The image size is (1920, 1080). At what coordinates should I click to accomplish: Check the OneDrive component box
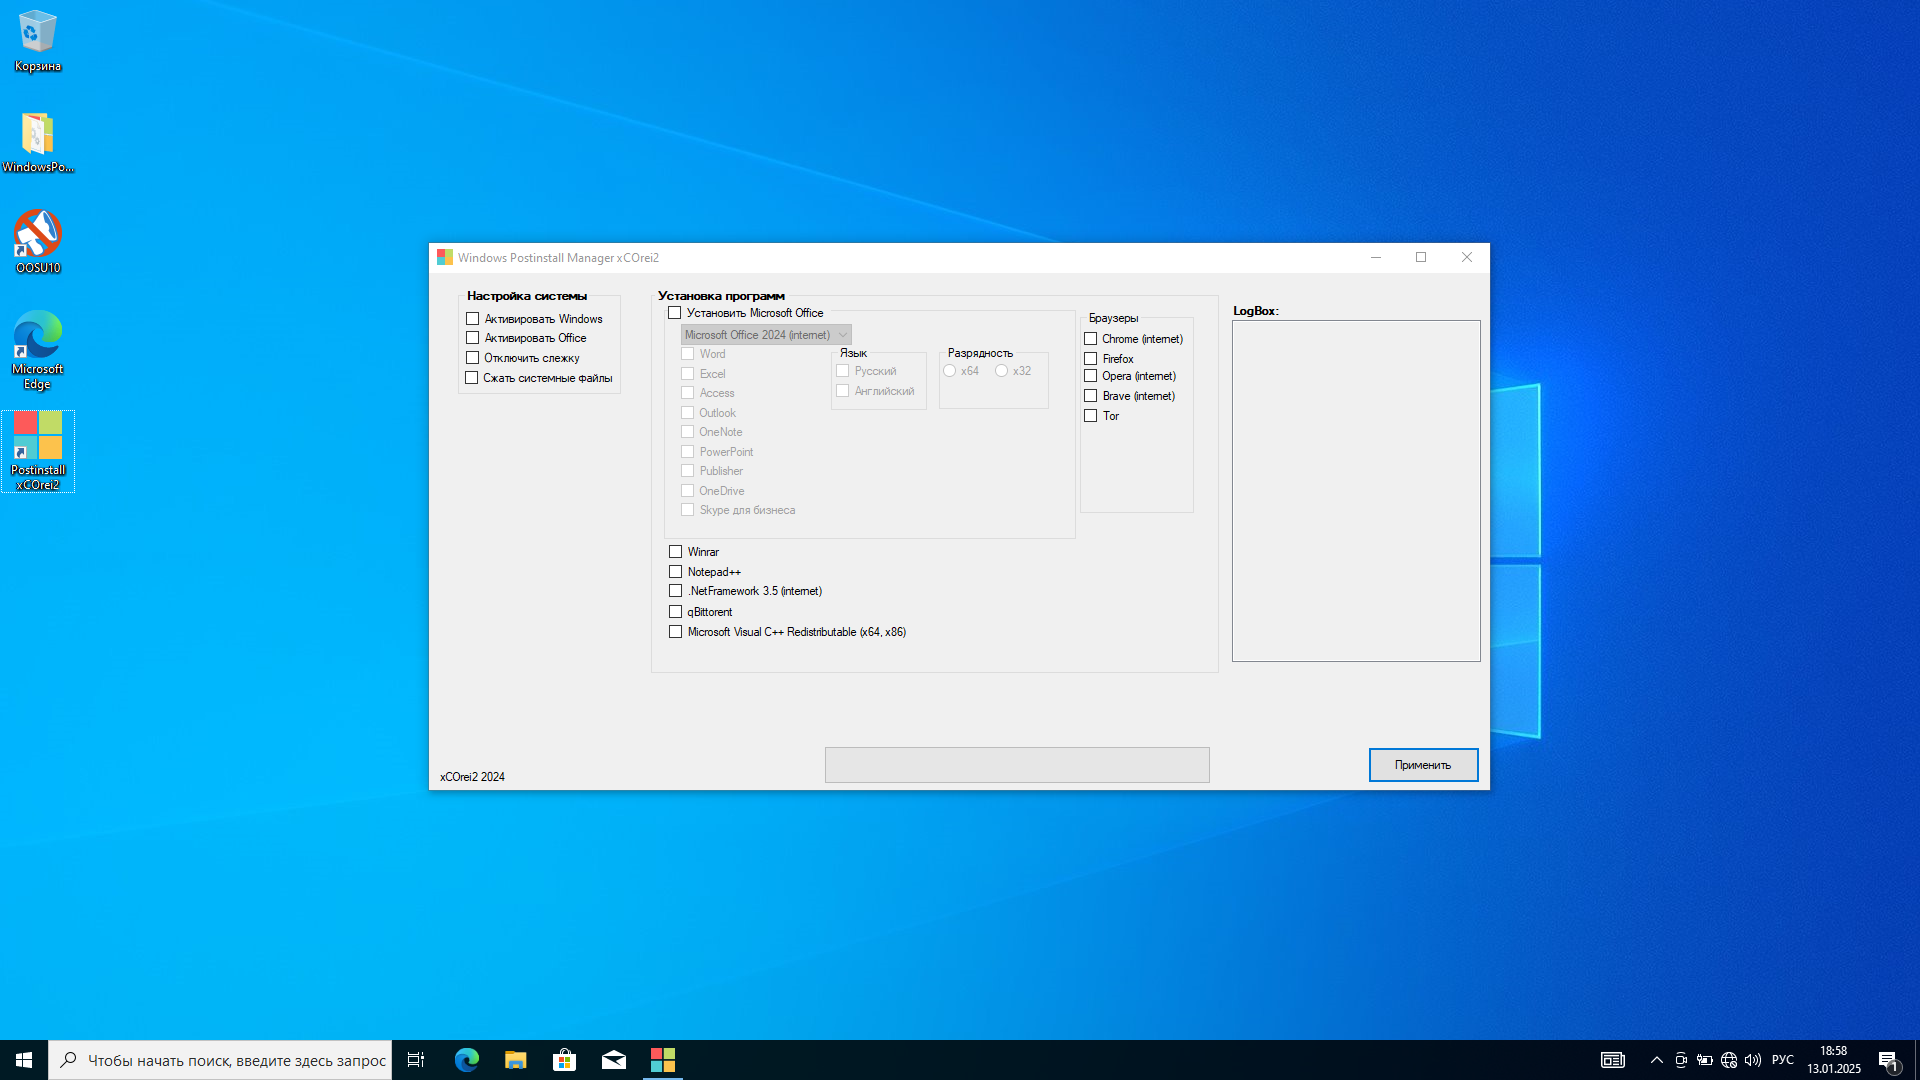click(x=688, y=491)
